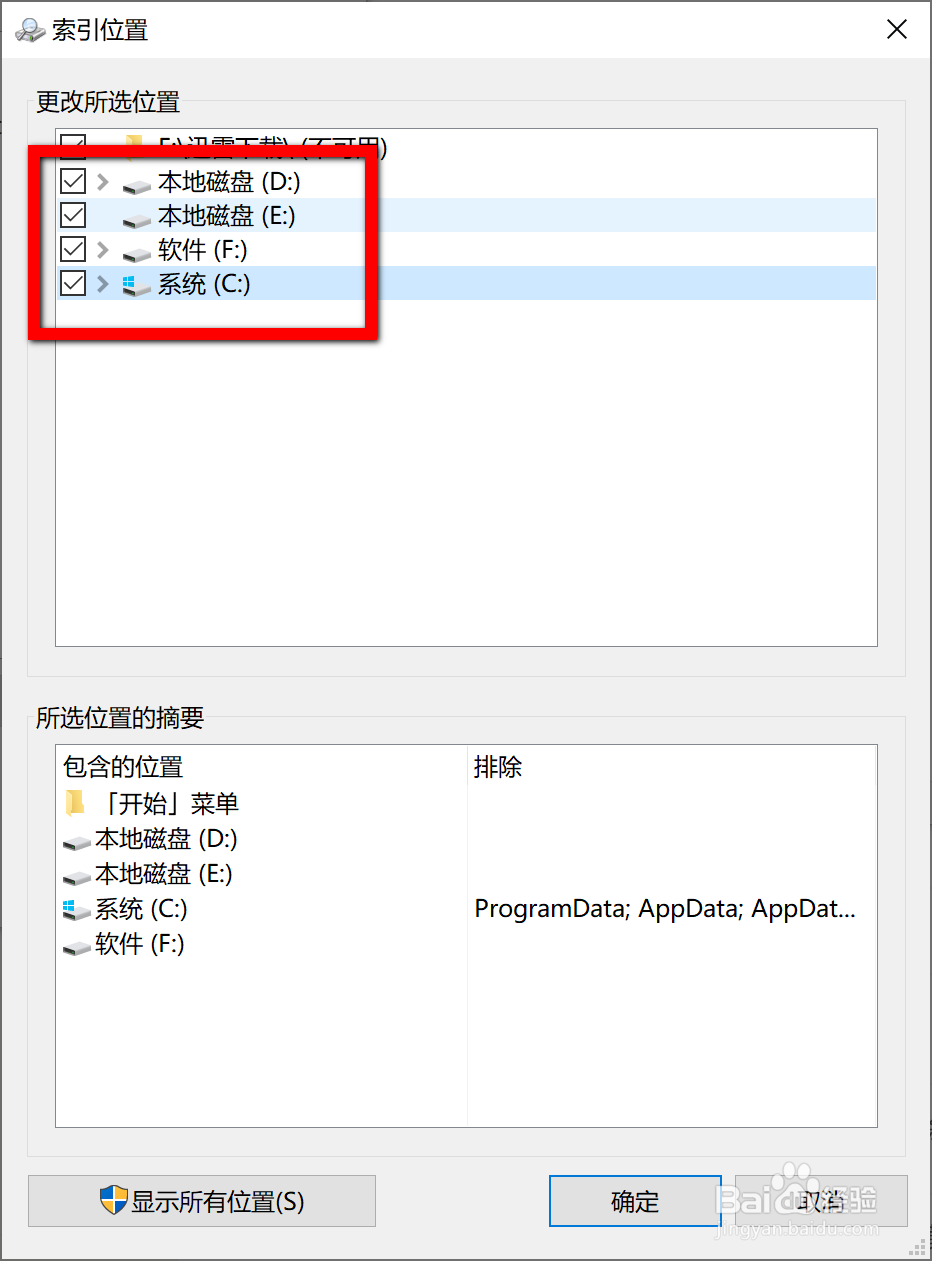Expand the 系统 (C:) tree node

102,284
